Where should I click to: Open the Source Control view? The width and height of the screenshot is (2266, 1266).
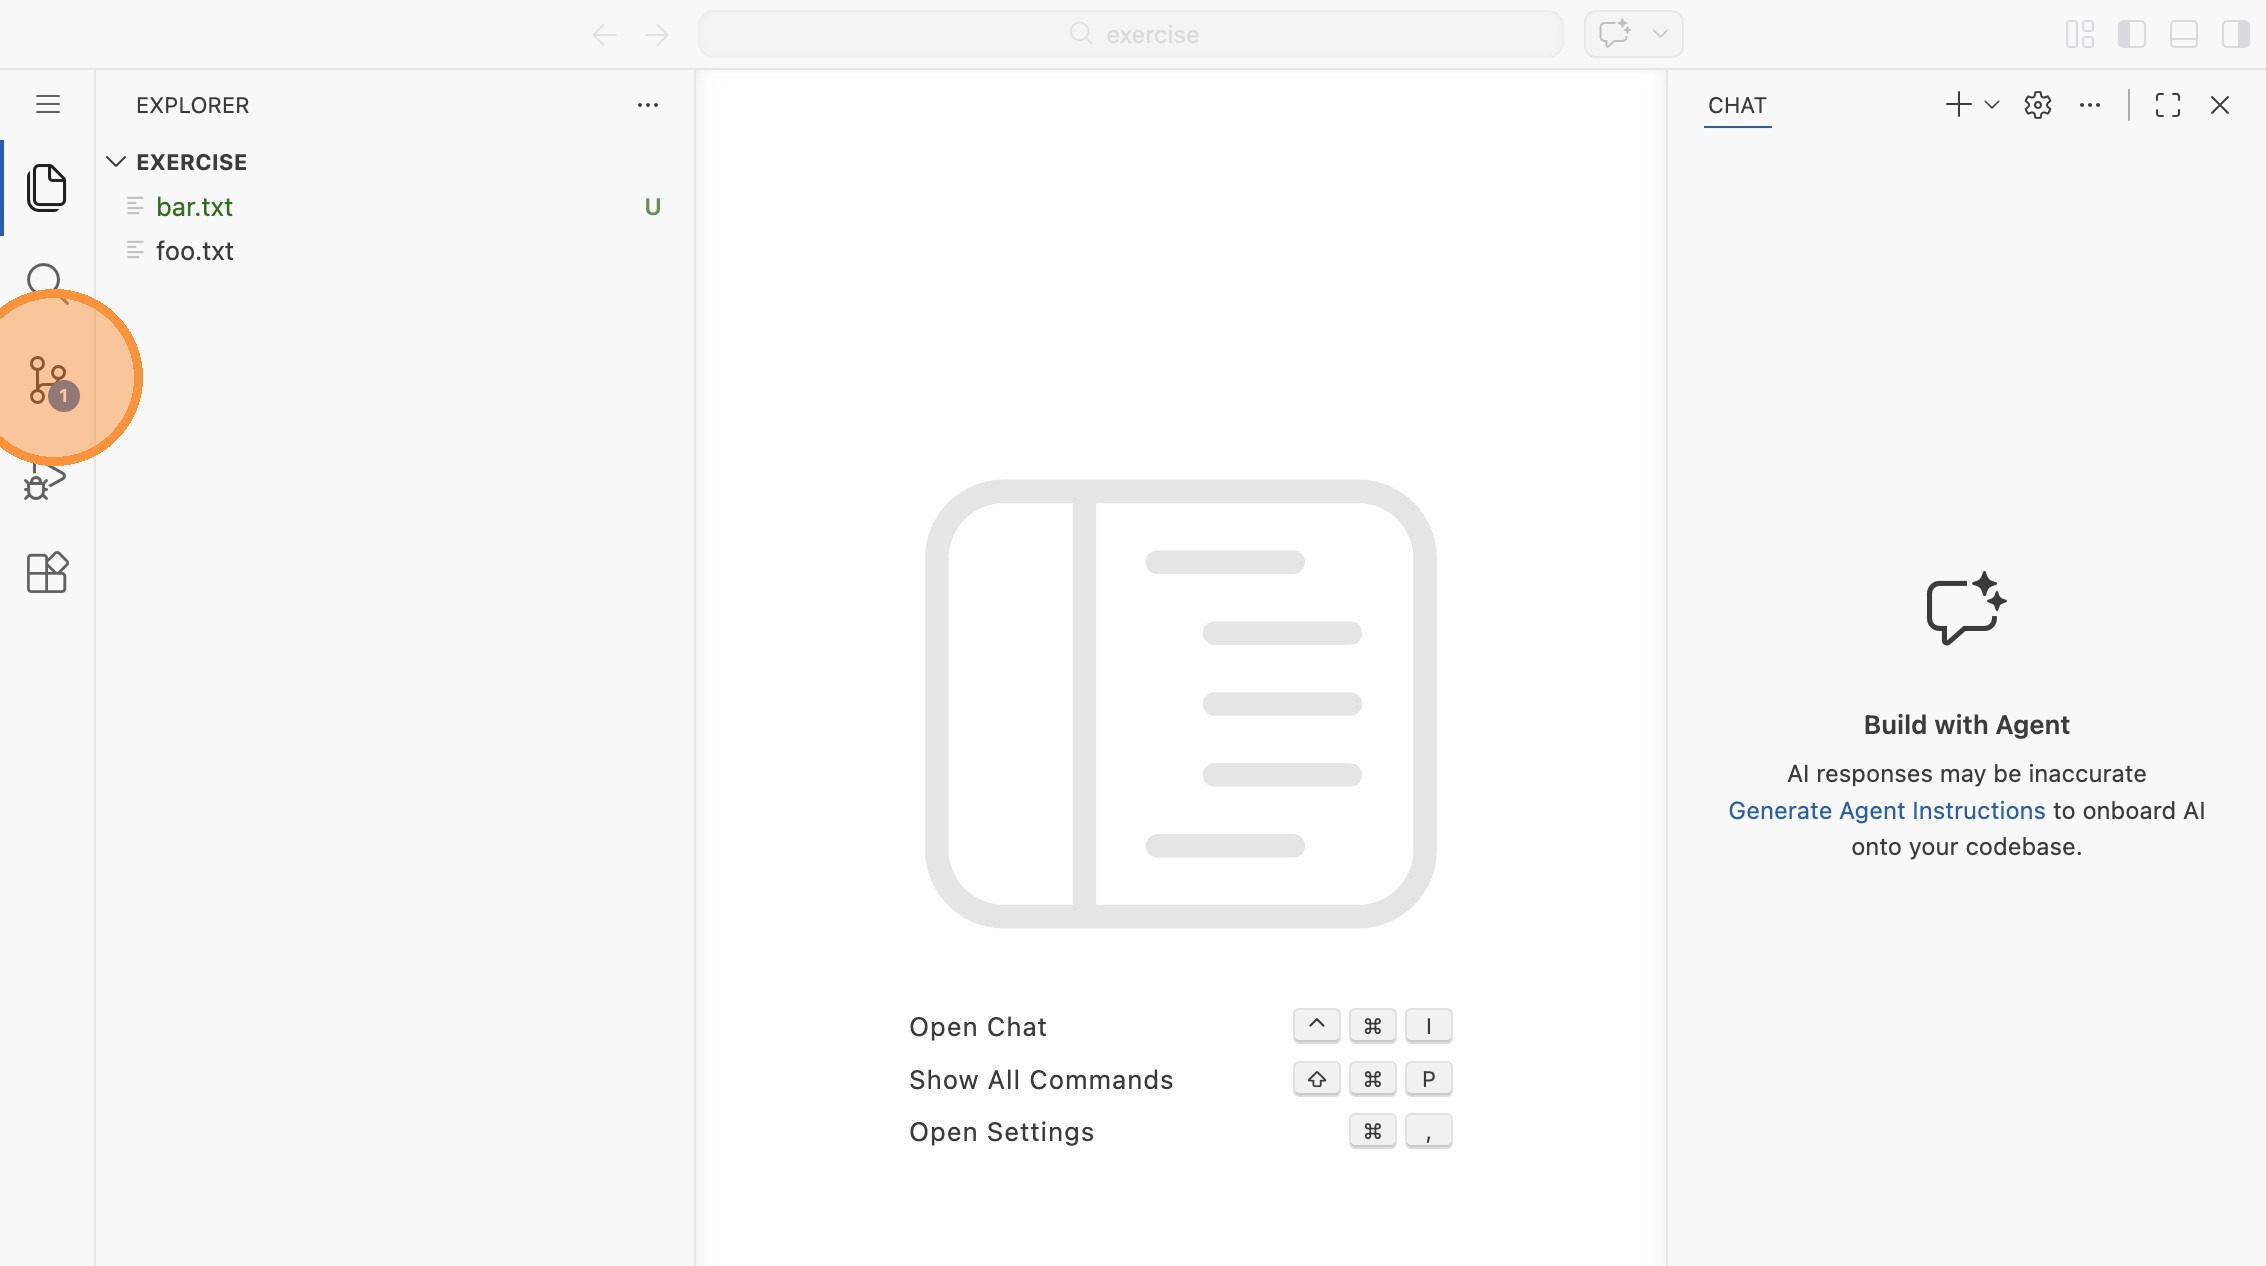[47, 380]
